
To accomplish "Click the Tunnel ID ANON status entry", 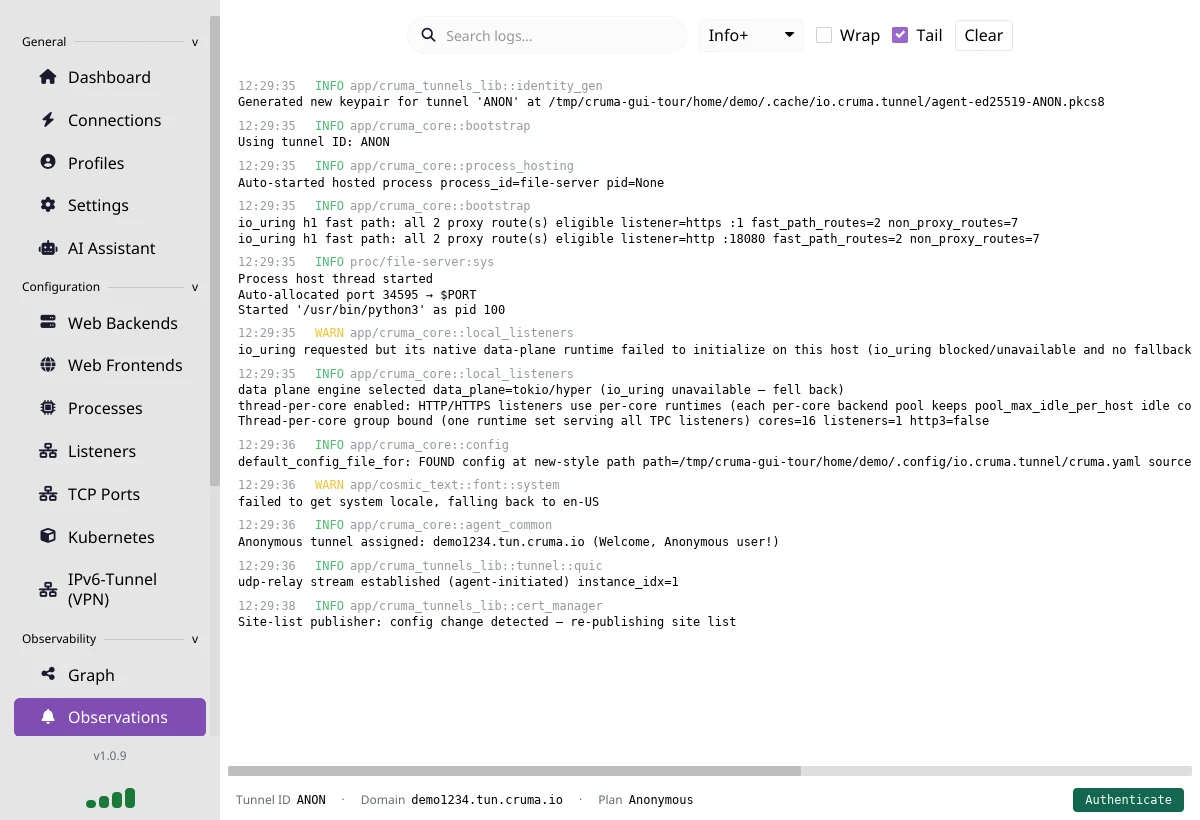I will coord(281,800).
